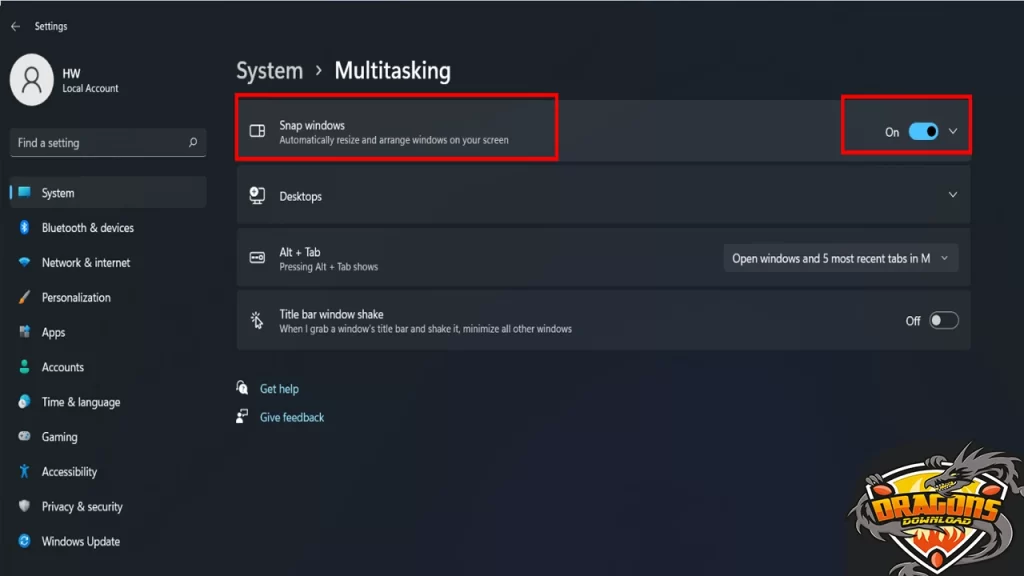The image size is (1024, 576).
Task: Click the Gaming controller icon in sidebar
Action: 24,437
